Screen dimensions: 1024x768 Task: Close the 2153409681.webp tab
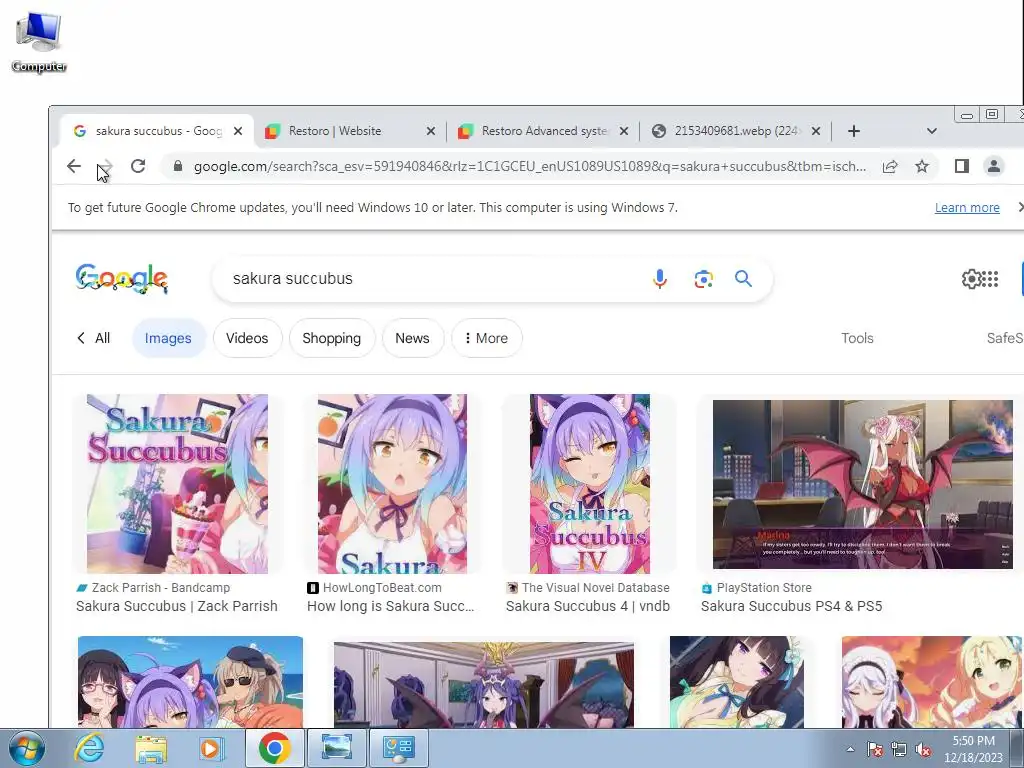(x=816, y=131)
